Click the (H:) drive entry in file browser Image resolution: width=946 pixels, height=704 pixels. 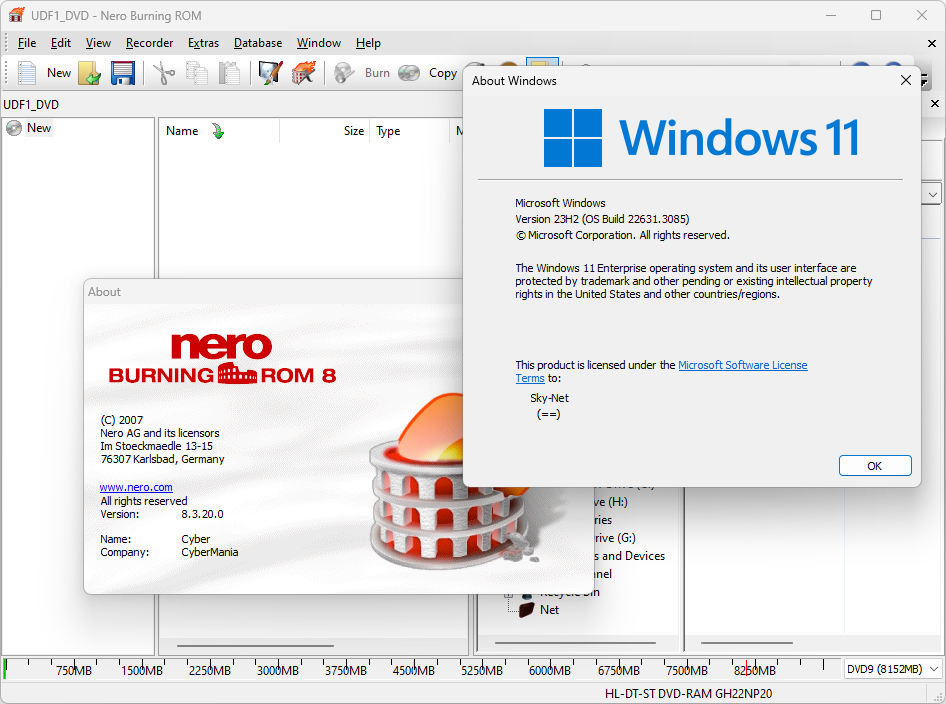click(611, 502)
